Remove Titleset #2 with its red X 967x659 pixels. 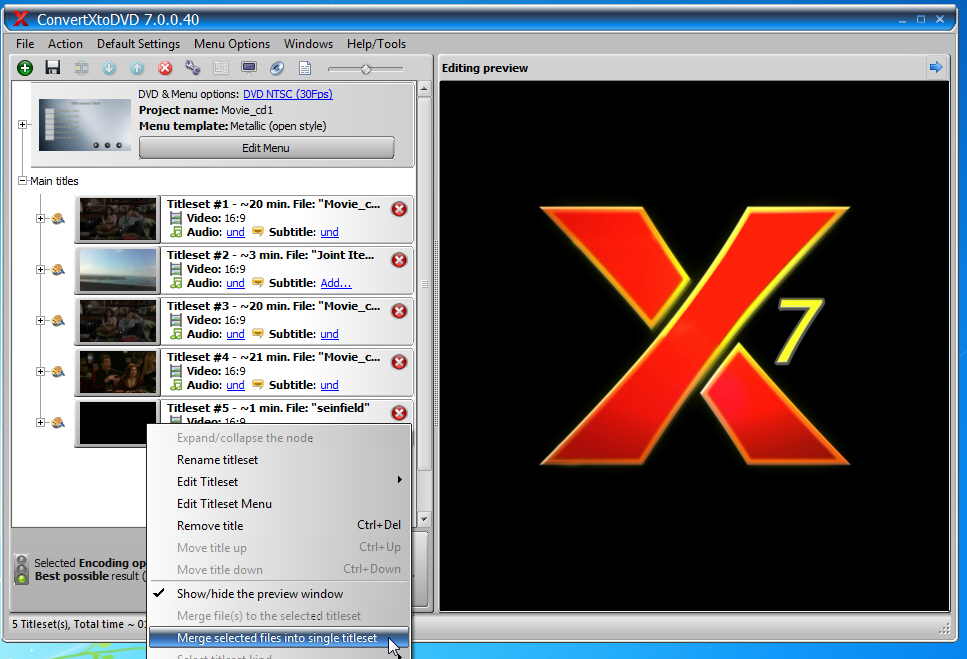pos(399,260)
